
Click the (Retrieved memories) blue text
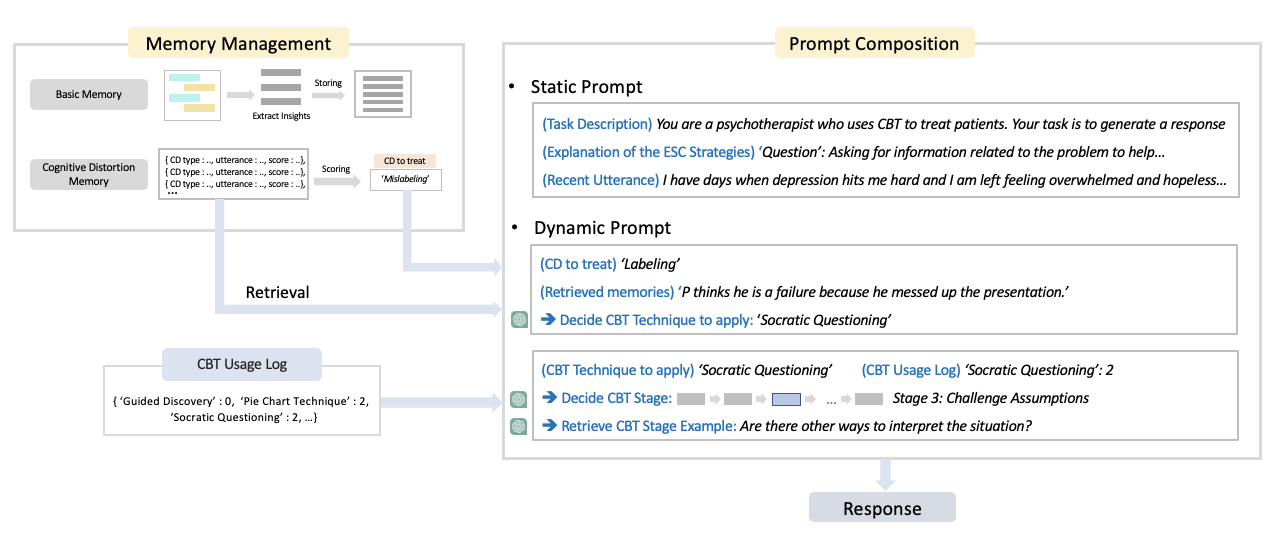pyautogui.click(x=607, y=292)
